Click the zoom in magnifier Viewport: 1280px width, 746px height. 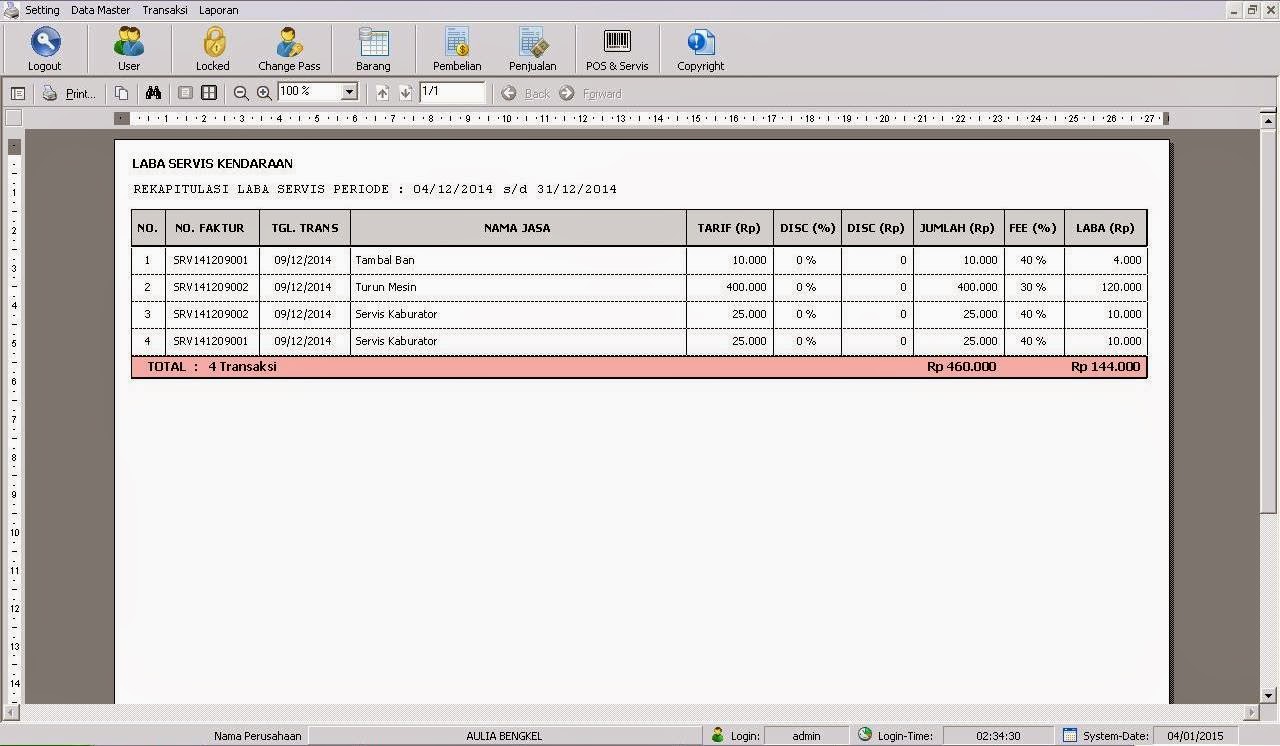[x=264, y=93]
